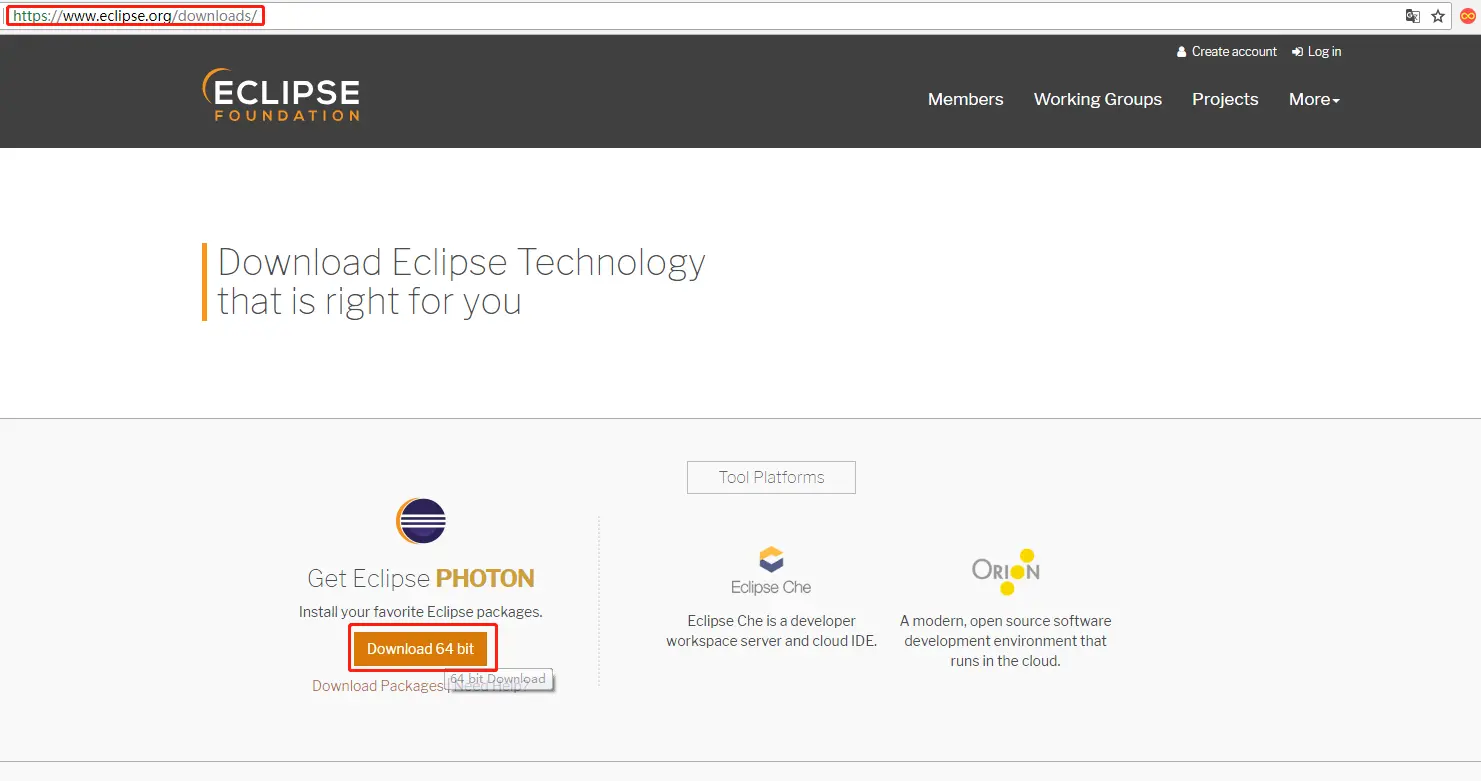Open the Working Groups menu item
Image resolution: width=1481 pixels, height=781 pixels.
(1098, 99)
